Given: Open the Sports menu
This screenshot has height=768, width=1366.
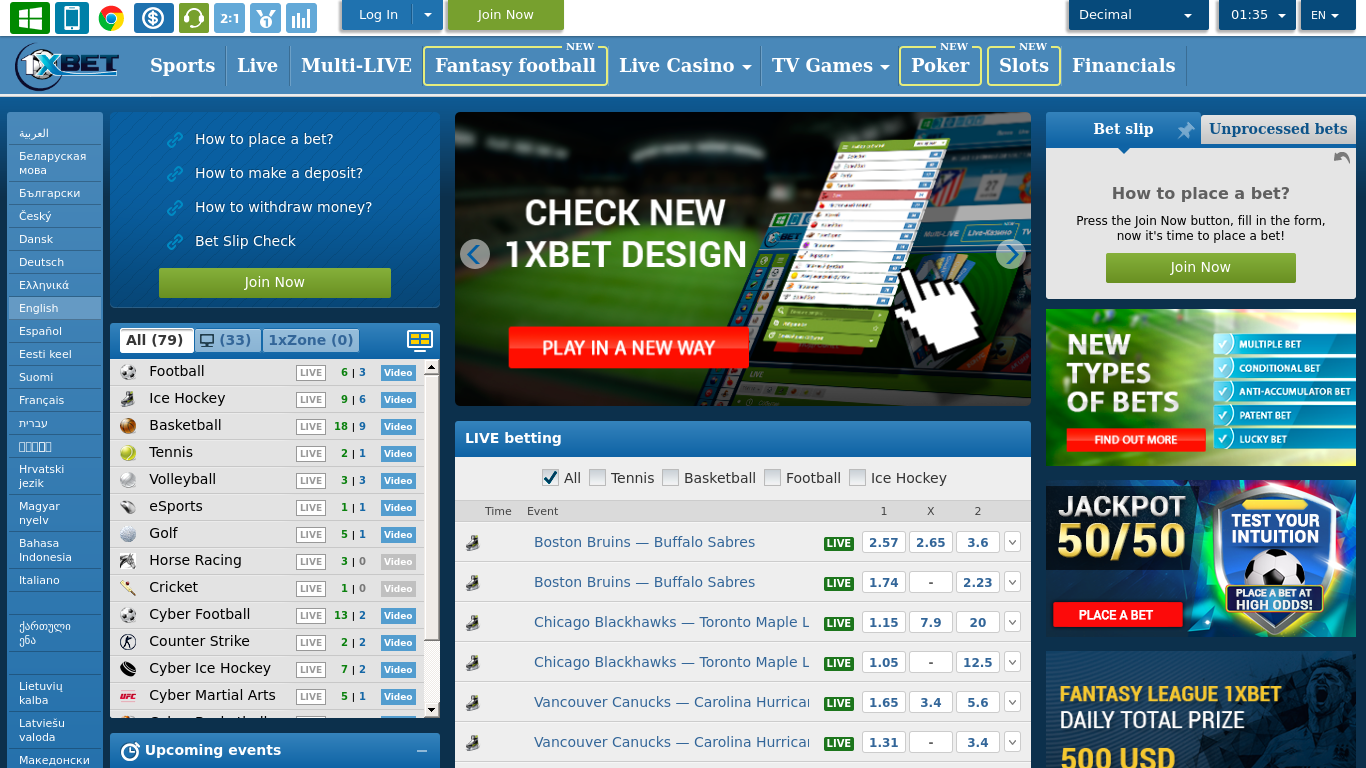Looking at the screenshot, I should pos(182,66).
